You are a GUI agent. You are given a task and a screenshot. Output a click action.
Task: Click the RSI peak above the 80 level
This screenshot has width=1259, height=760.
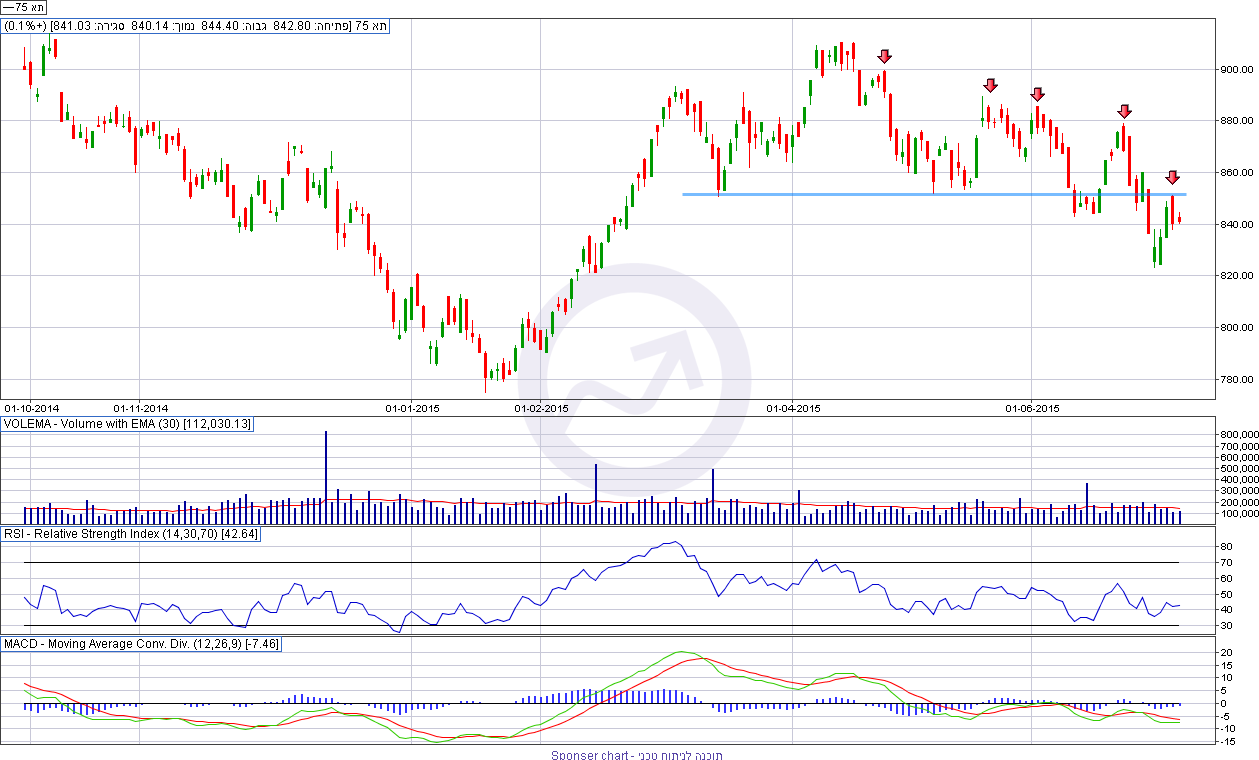pyautogui.click(x=675, y=543)
